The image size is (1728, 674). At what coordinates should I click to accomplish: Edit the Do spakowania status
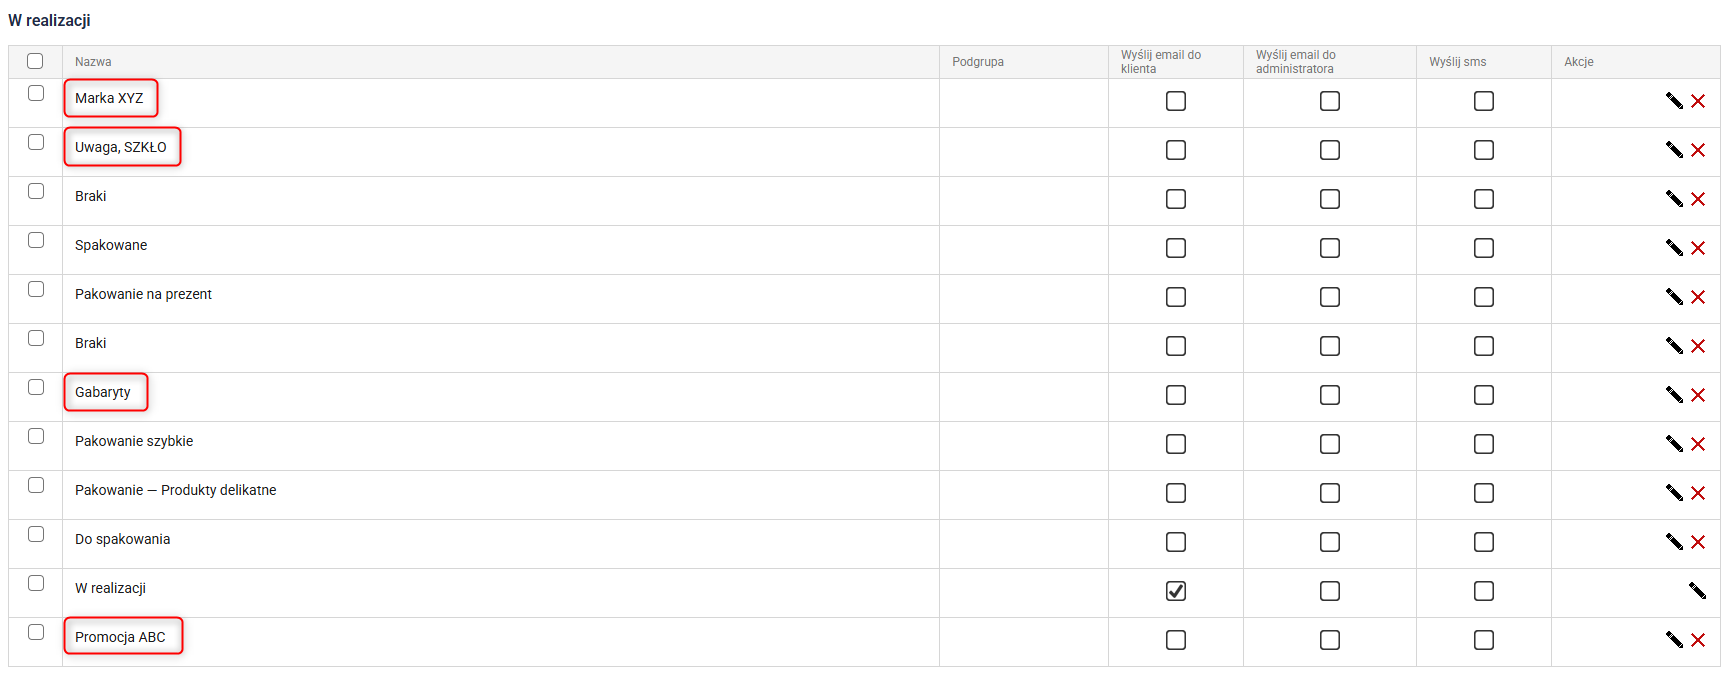tap(1674, 542)
